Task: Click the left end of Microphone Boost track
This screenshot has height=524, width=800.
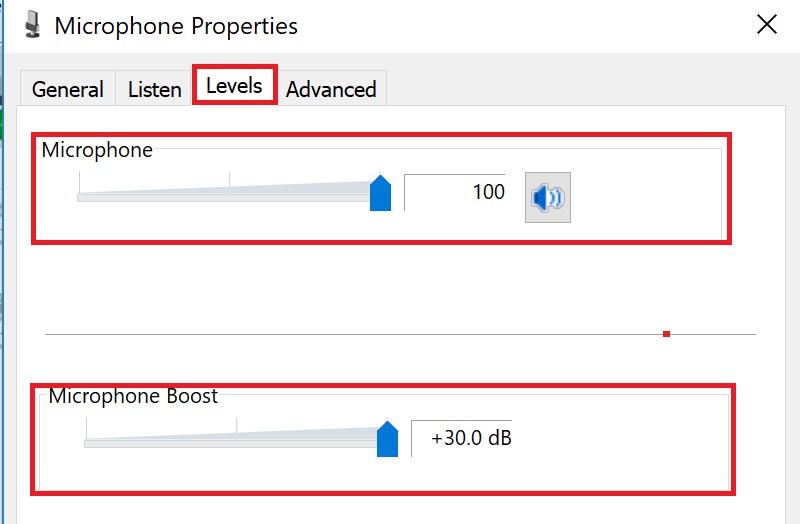Action: point(87,443)
